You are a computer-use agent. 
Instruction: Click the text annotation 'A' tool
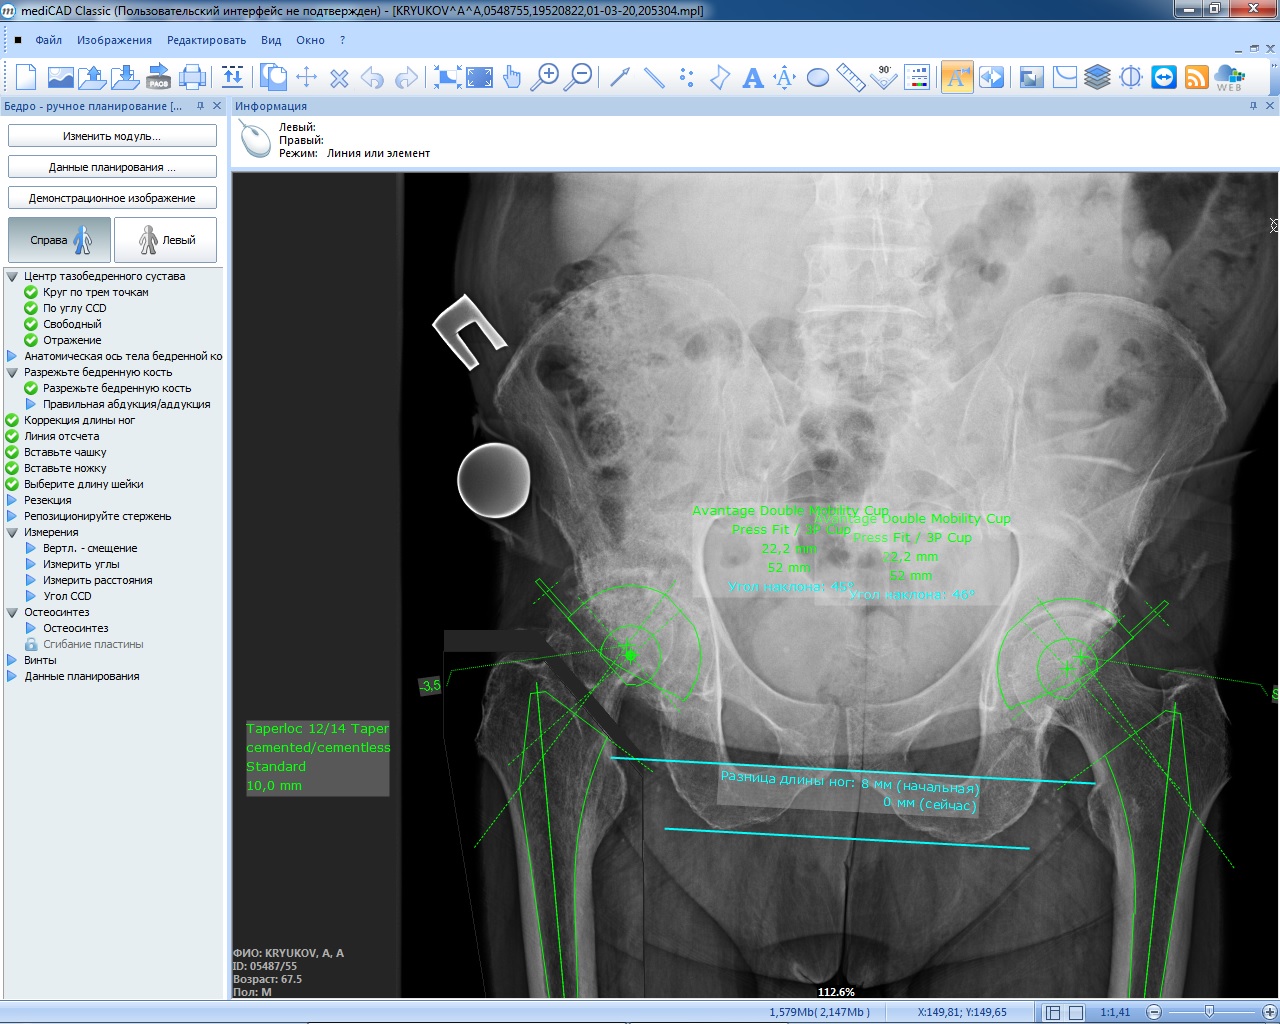click(x=753, y=77)
